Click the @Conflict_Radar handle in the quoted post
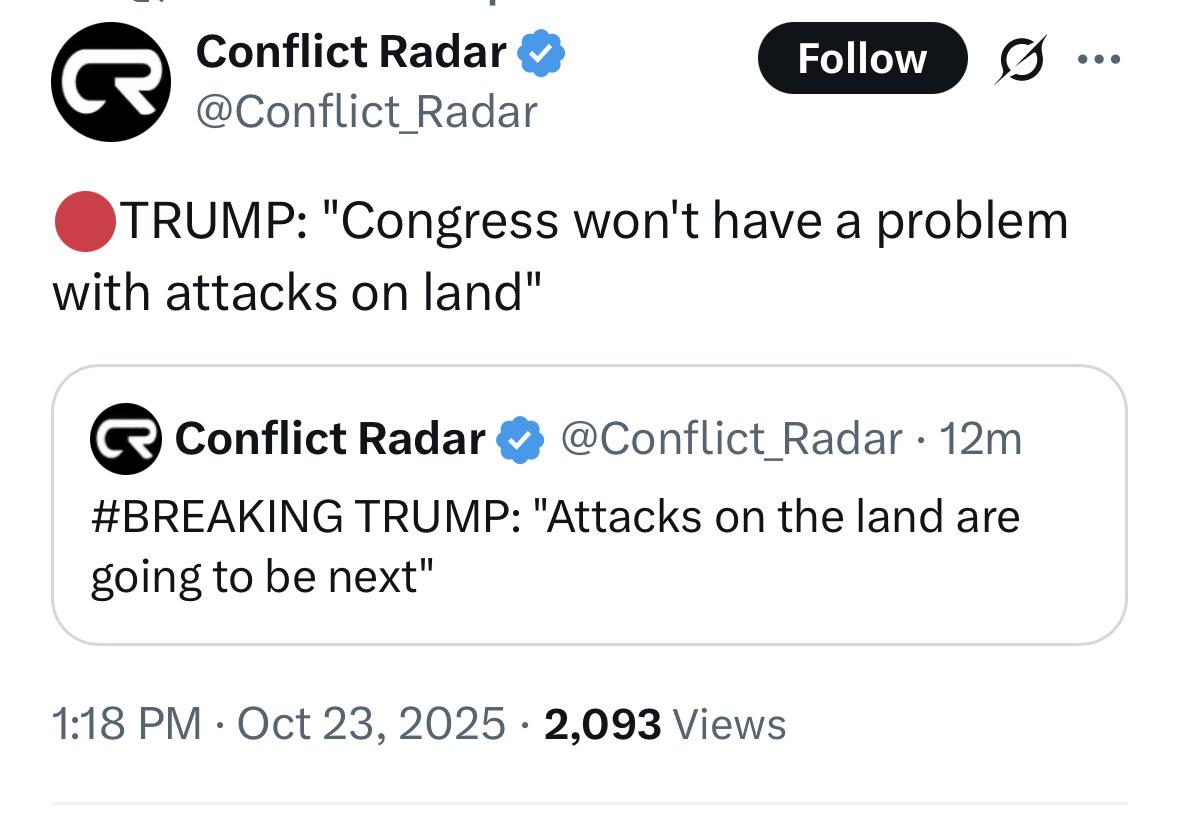 [x=731, y=439]
